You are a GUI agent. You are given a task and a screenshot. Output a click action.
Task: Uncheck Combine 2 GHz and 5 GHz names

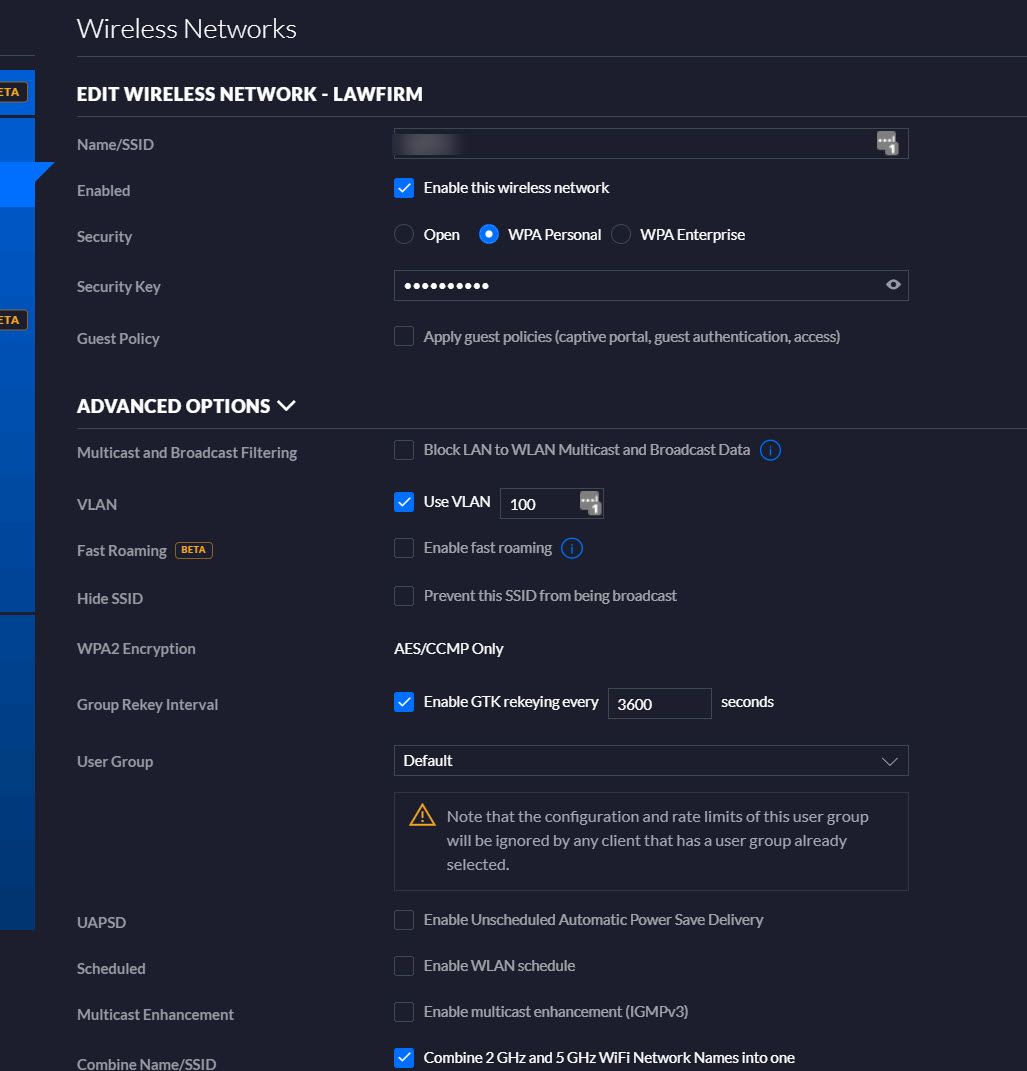404,1058
